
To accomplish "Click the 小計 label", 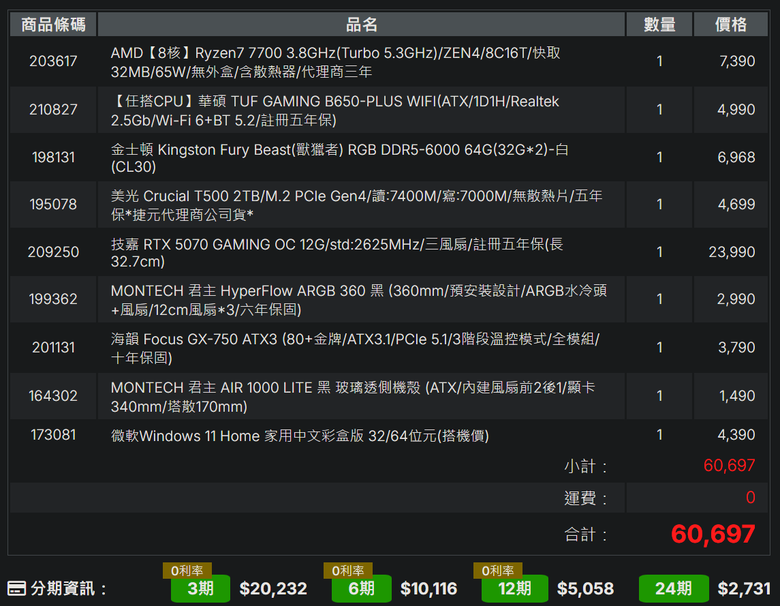I will click(x=585, y=466).
